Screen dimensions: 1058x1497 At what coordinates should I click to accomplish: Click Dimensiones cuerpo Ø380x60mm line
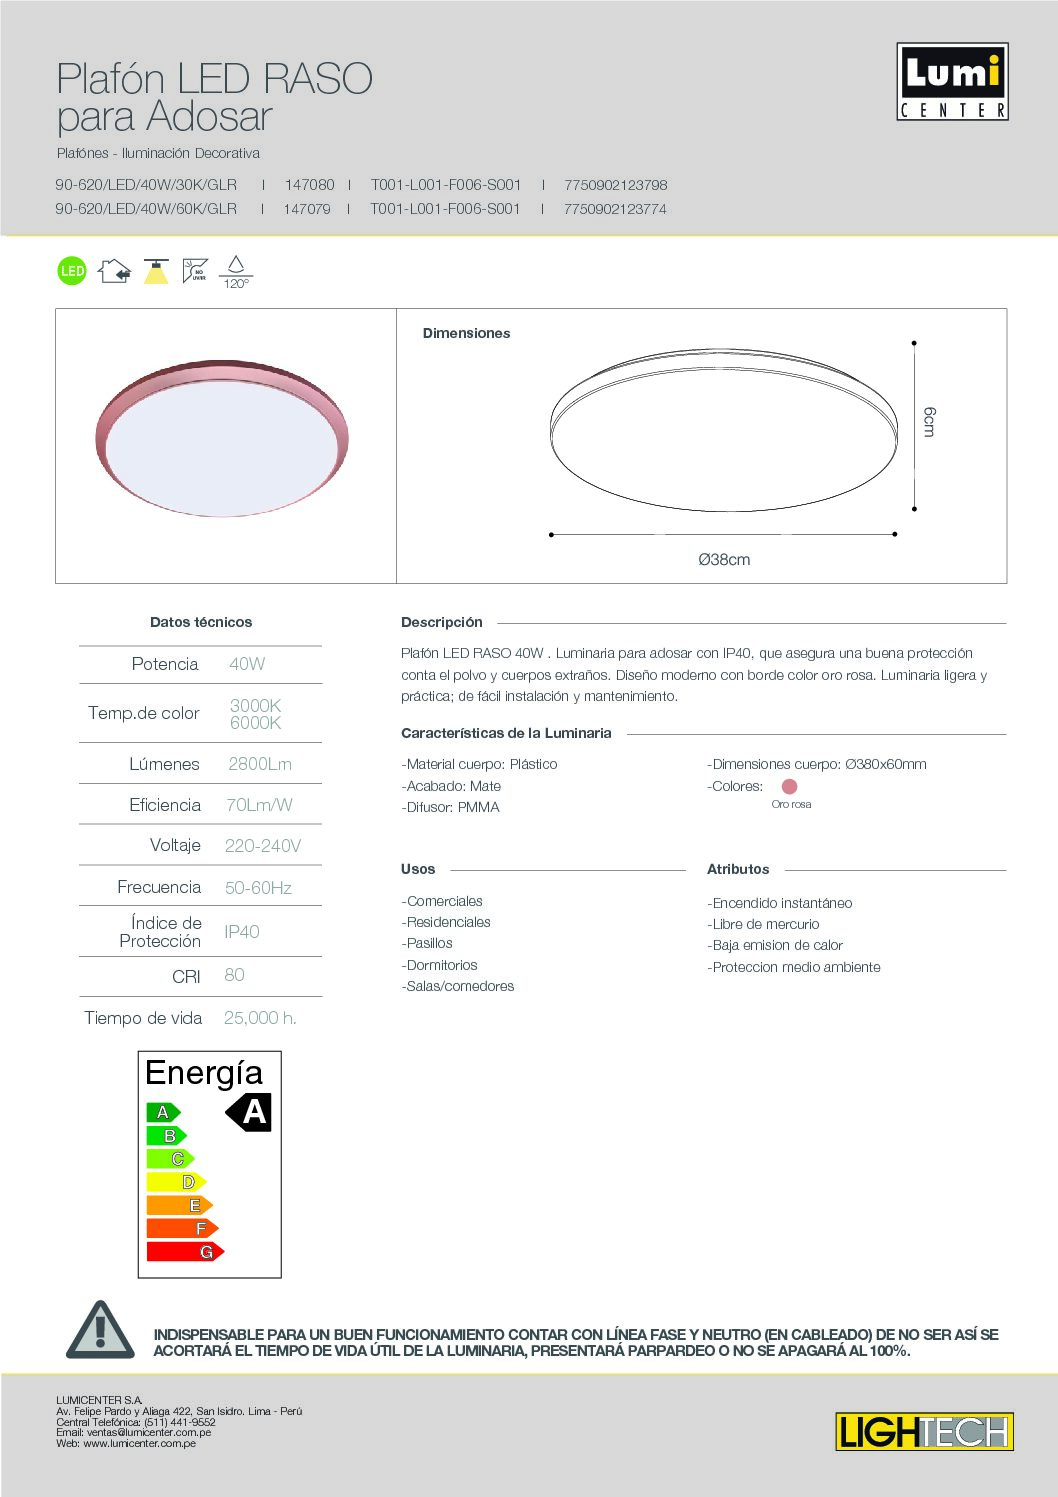point(817,764)
